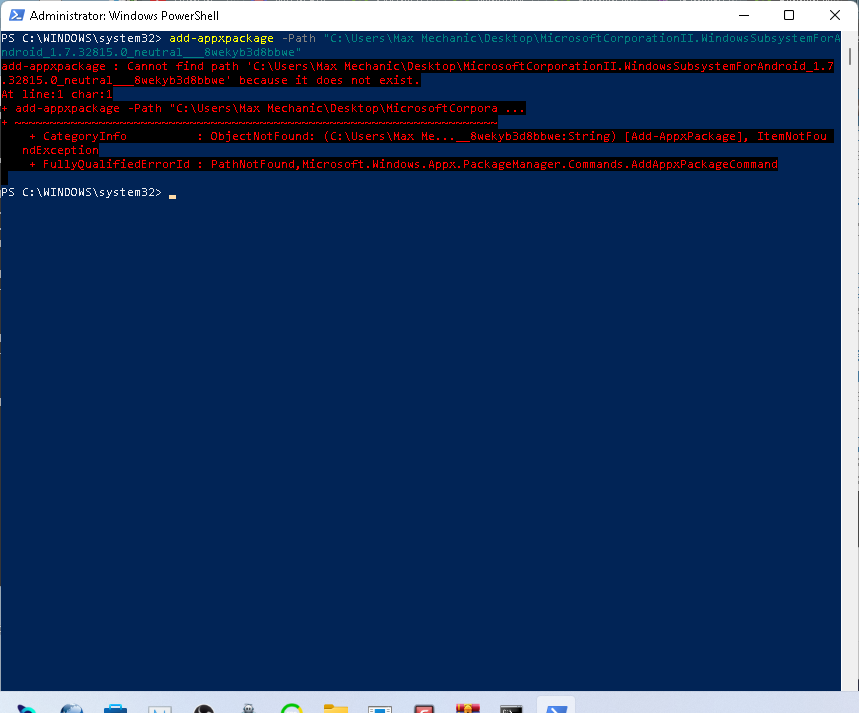This screenshot has height=713, width=859.
Task: Click the 'Administrator: Windows PowerShell' window title
Action: pos(124,15)
